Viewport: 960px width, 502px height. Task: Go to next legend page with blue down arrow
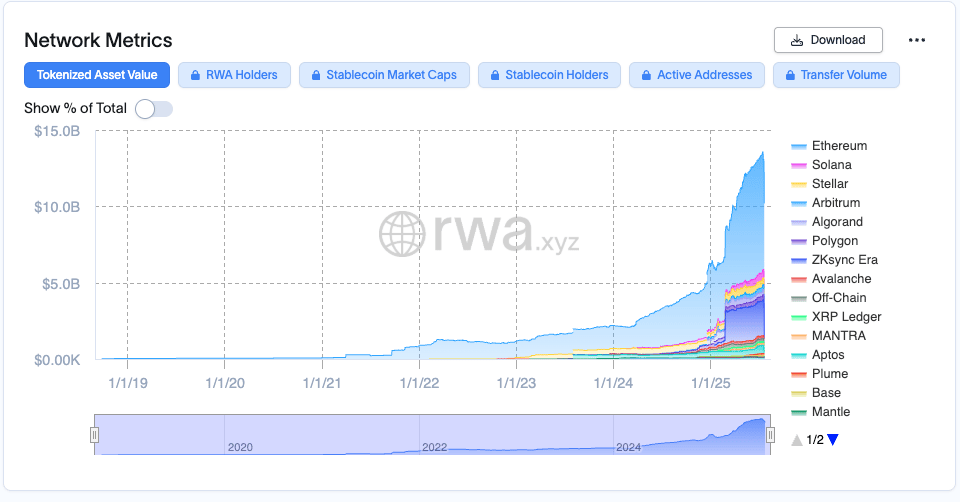[x=833, y=440]
